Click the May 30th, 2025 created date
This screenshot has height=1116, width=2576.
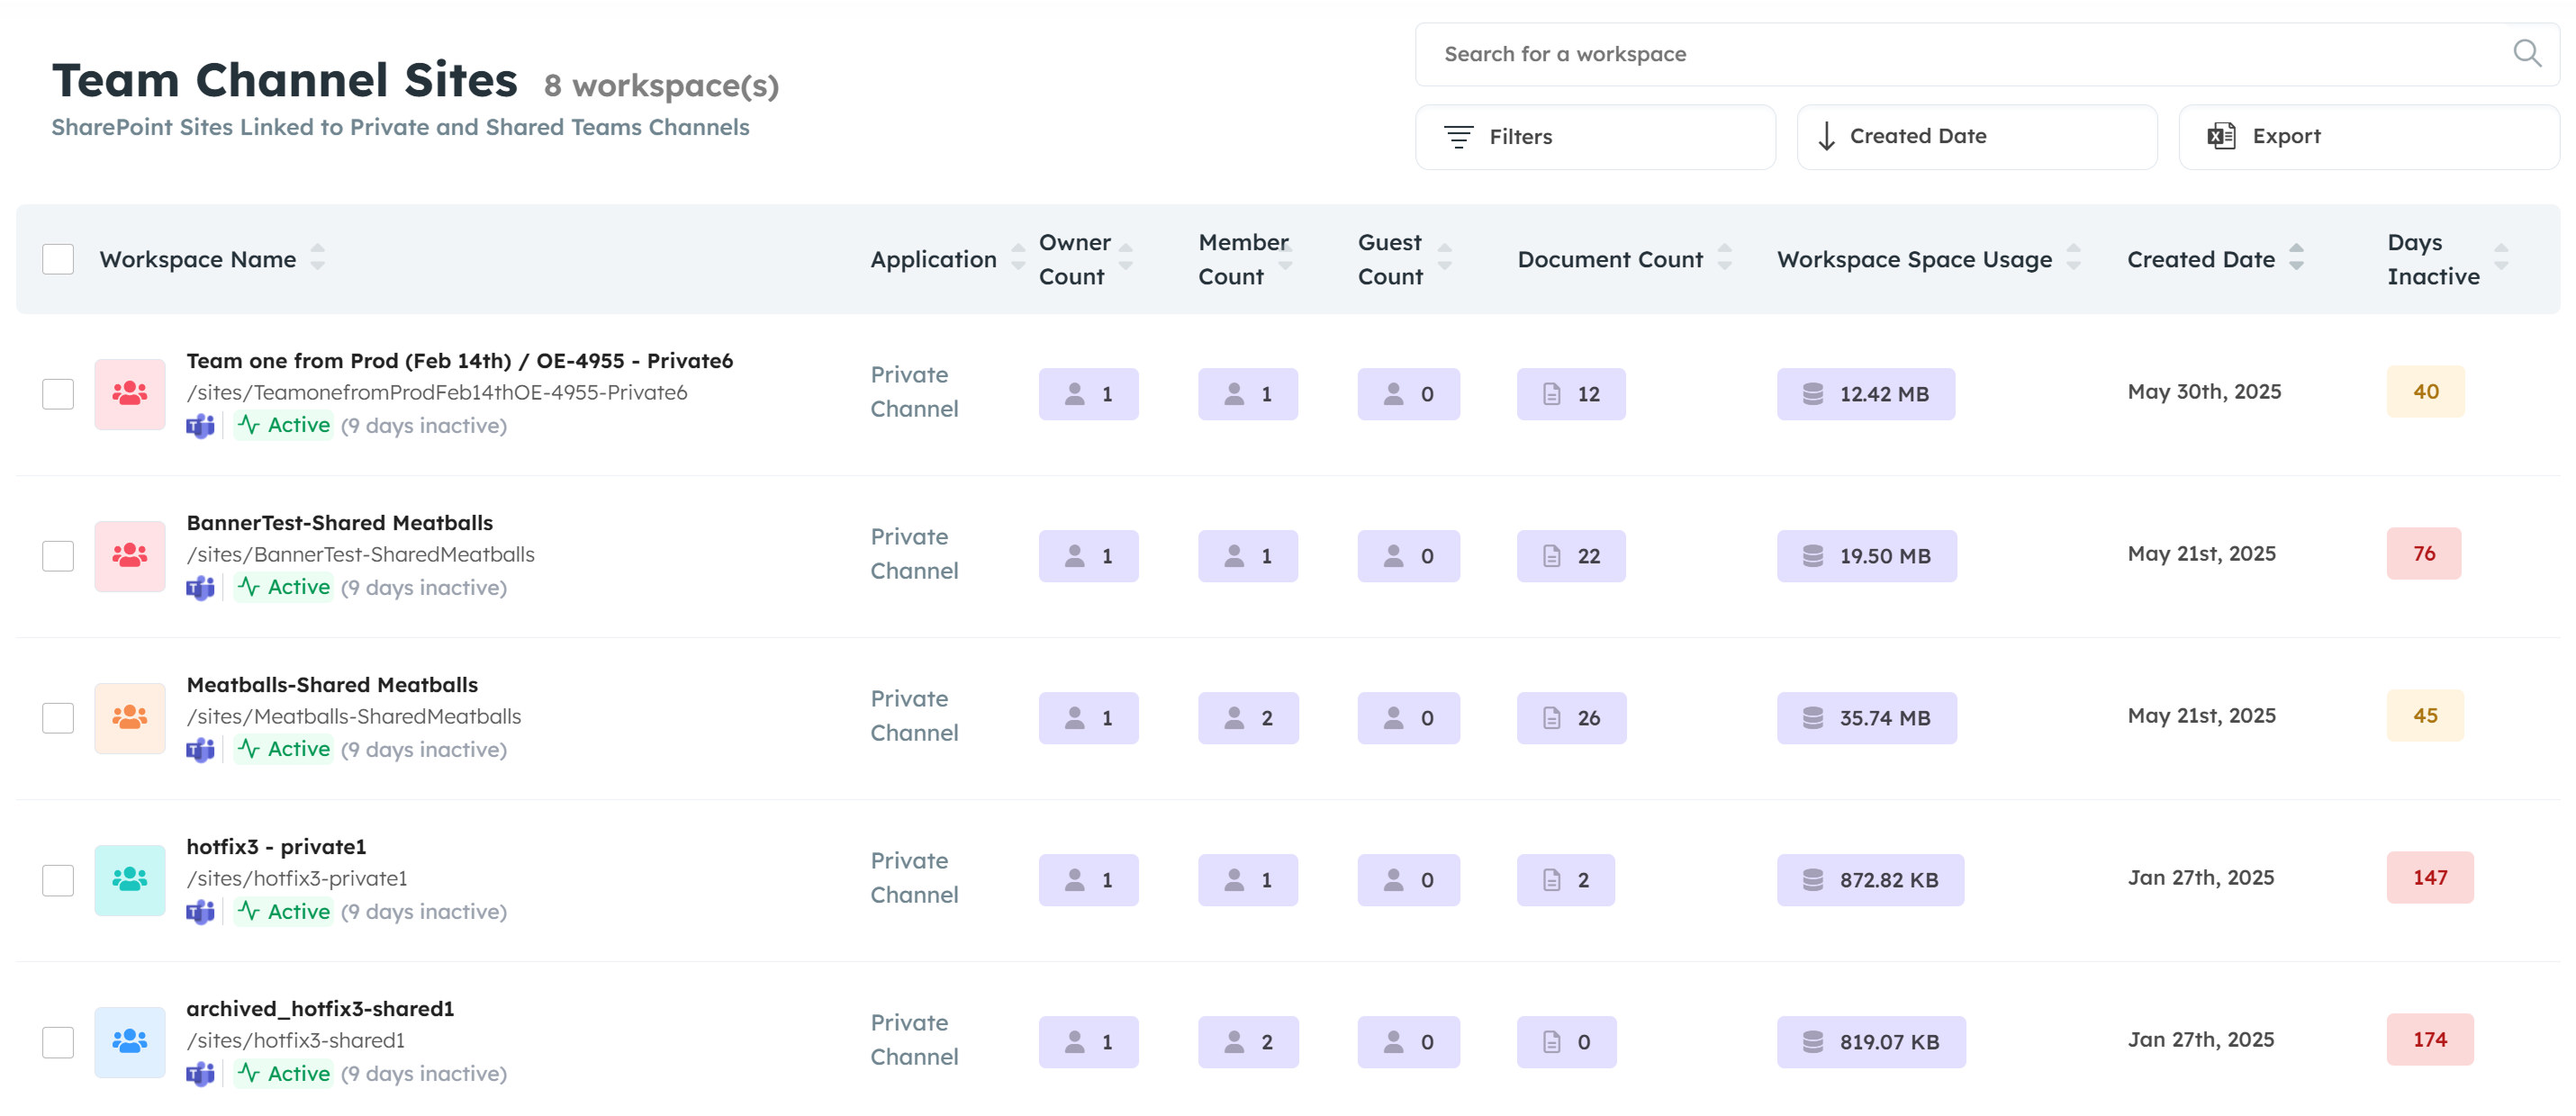pyautogui.click(x=2204, y=392)
